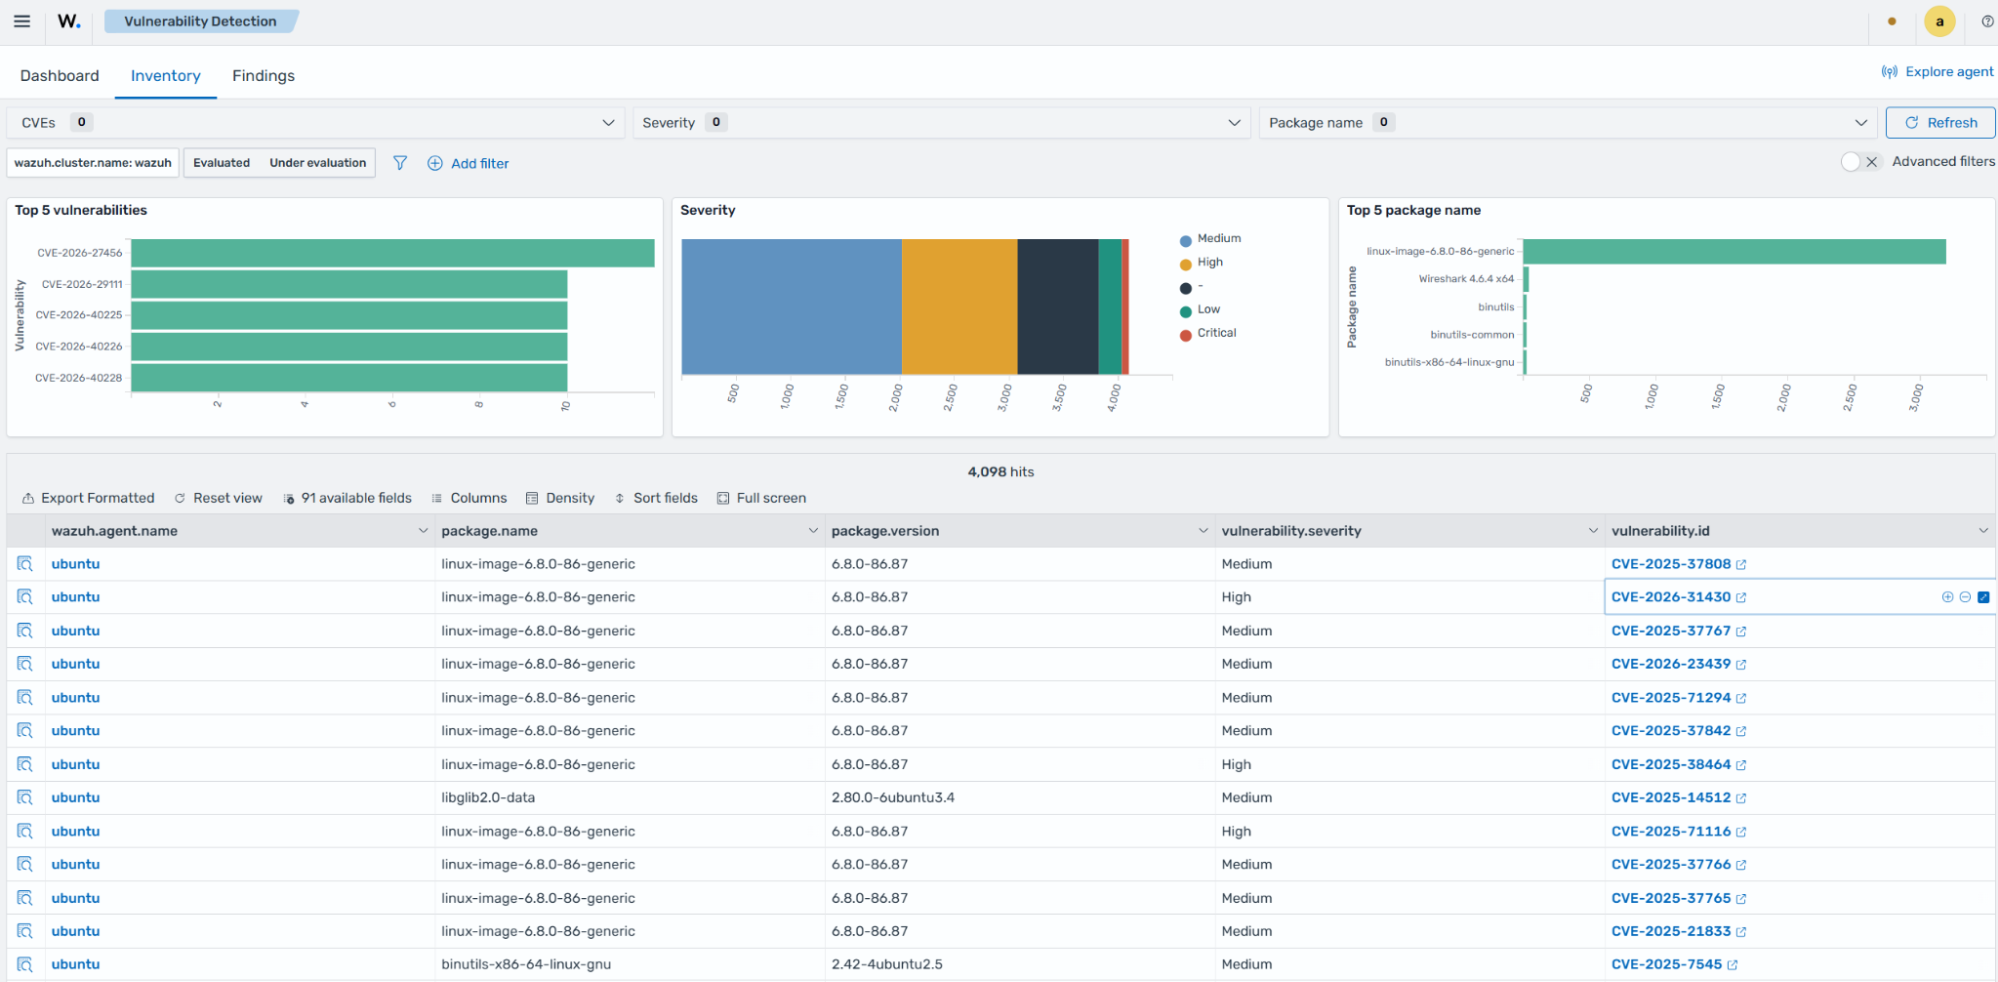Switch to the Dashboard tab
This screenshot has height=982, width=1998.
click(60, 76)
